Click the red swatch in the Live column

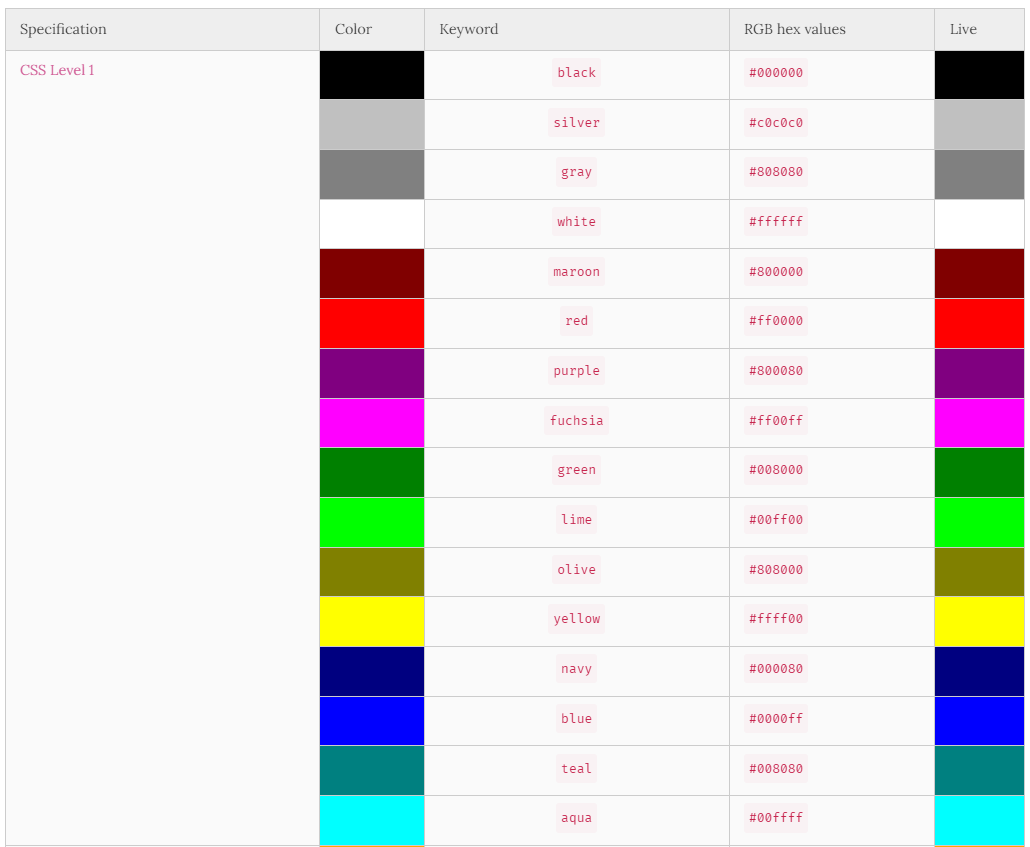pos(979,323)
